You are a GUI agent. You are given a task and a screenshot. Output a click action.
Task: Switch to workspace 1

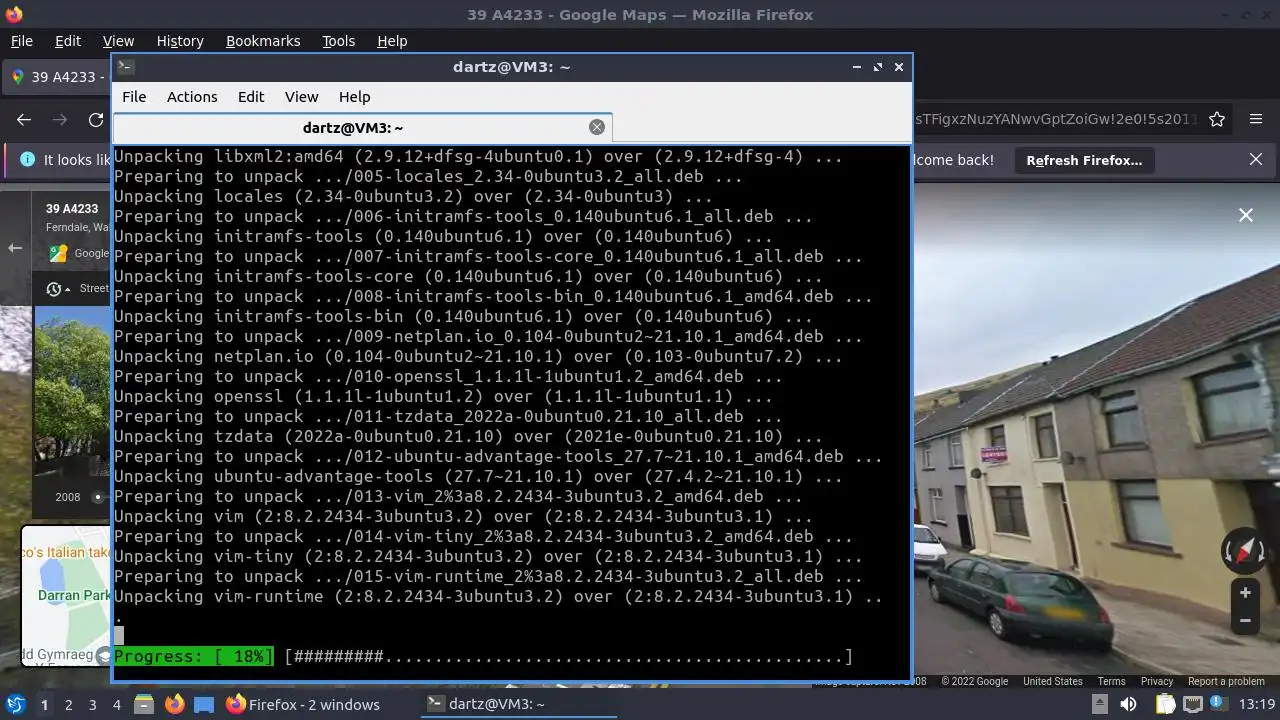[x=44, y=704]
